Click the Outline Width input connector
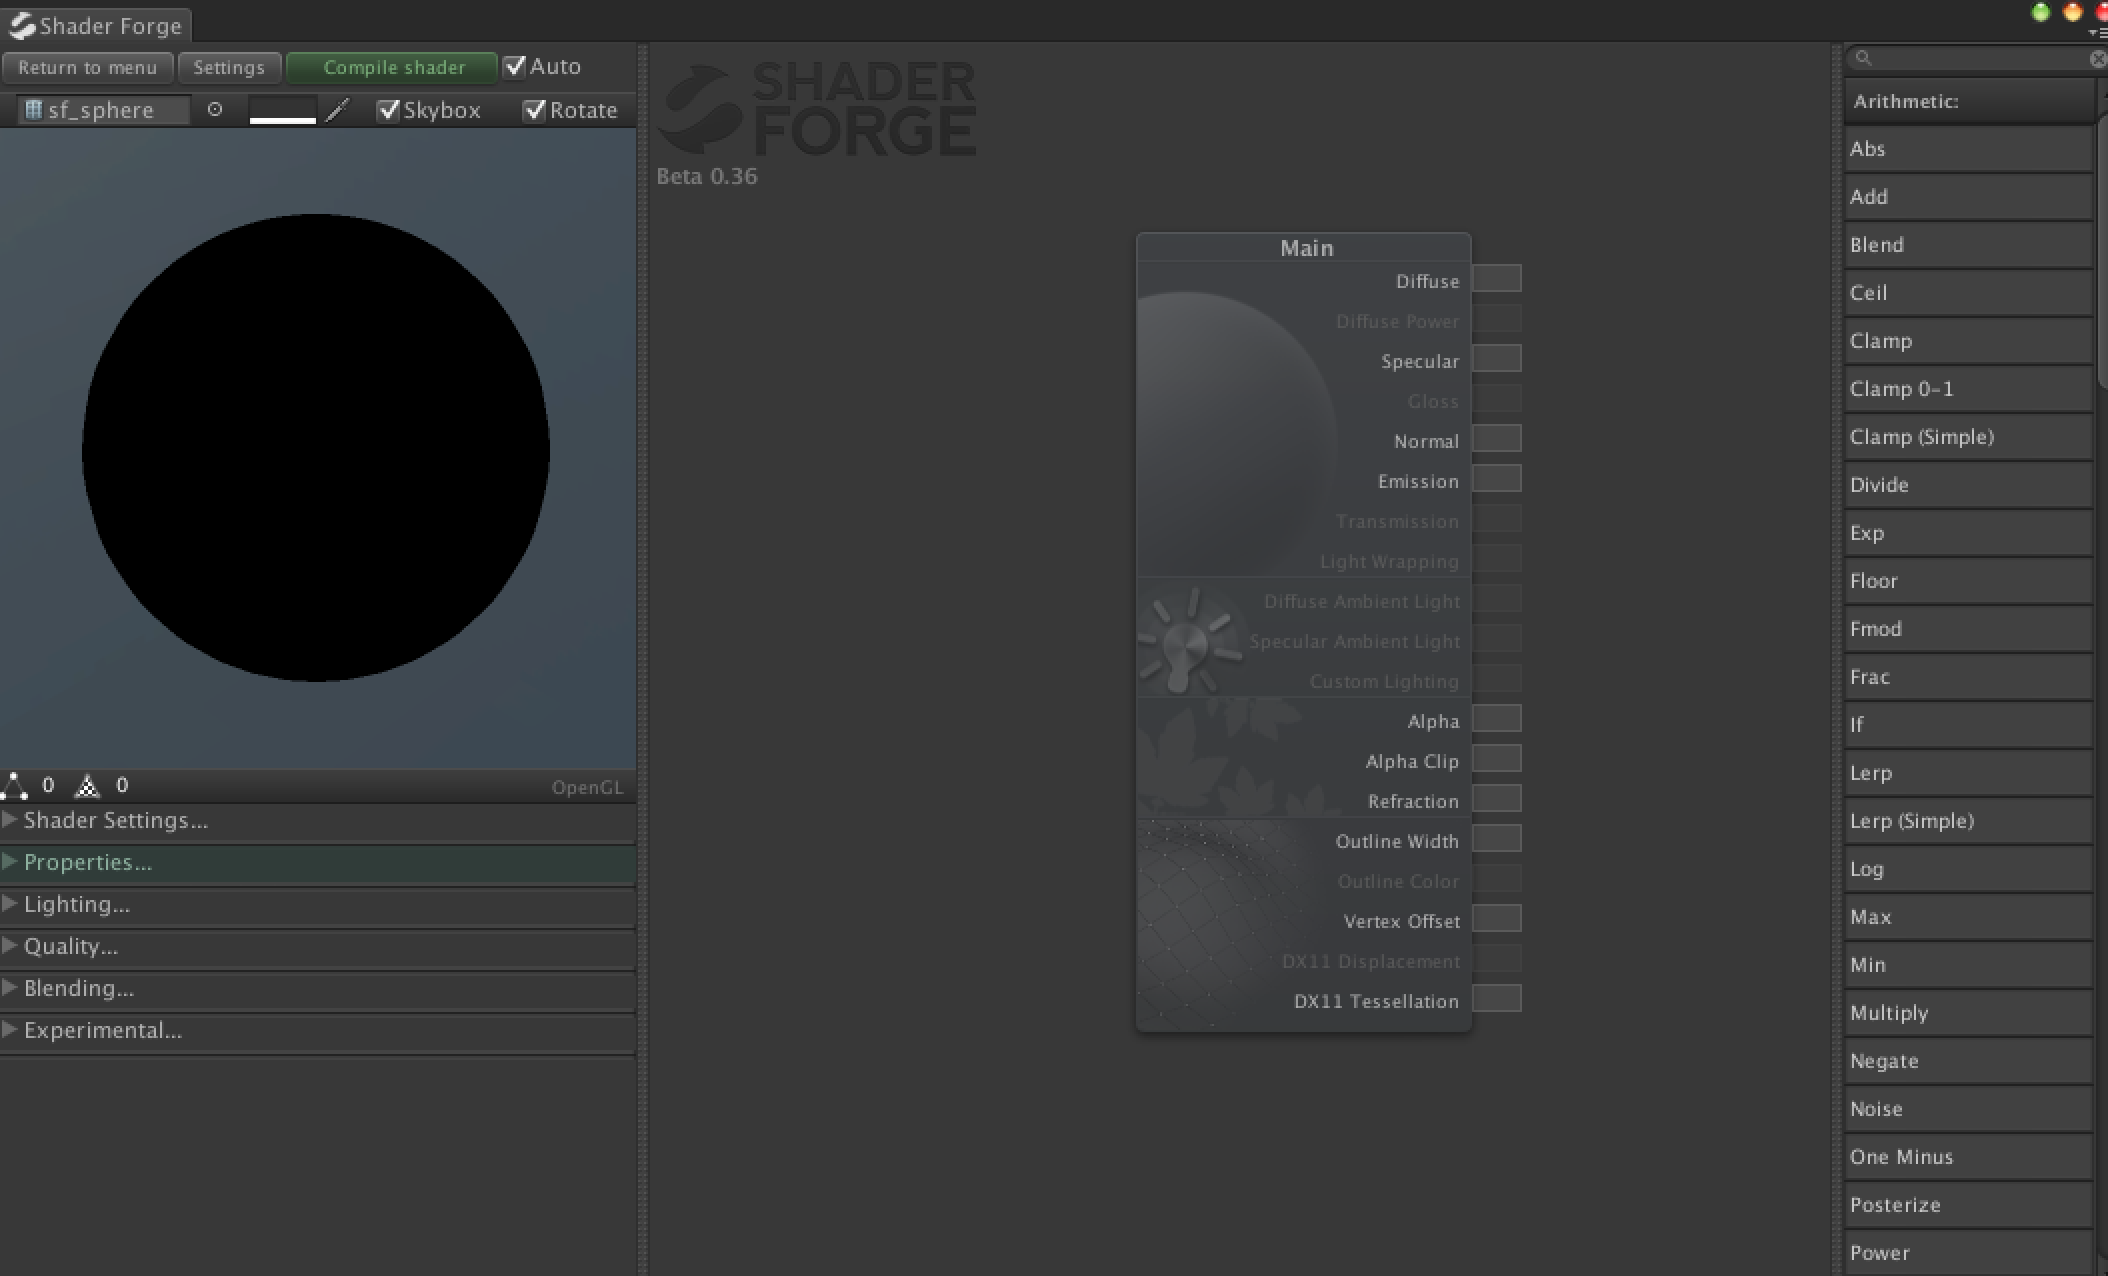 tap(1497, 839)
